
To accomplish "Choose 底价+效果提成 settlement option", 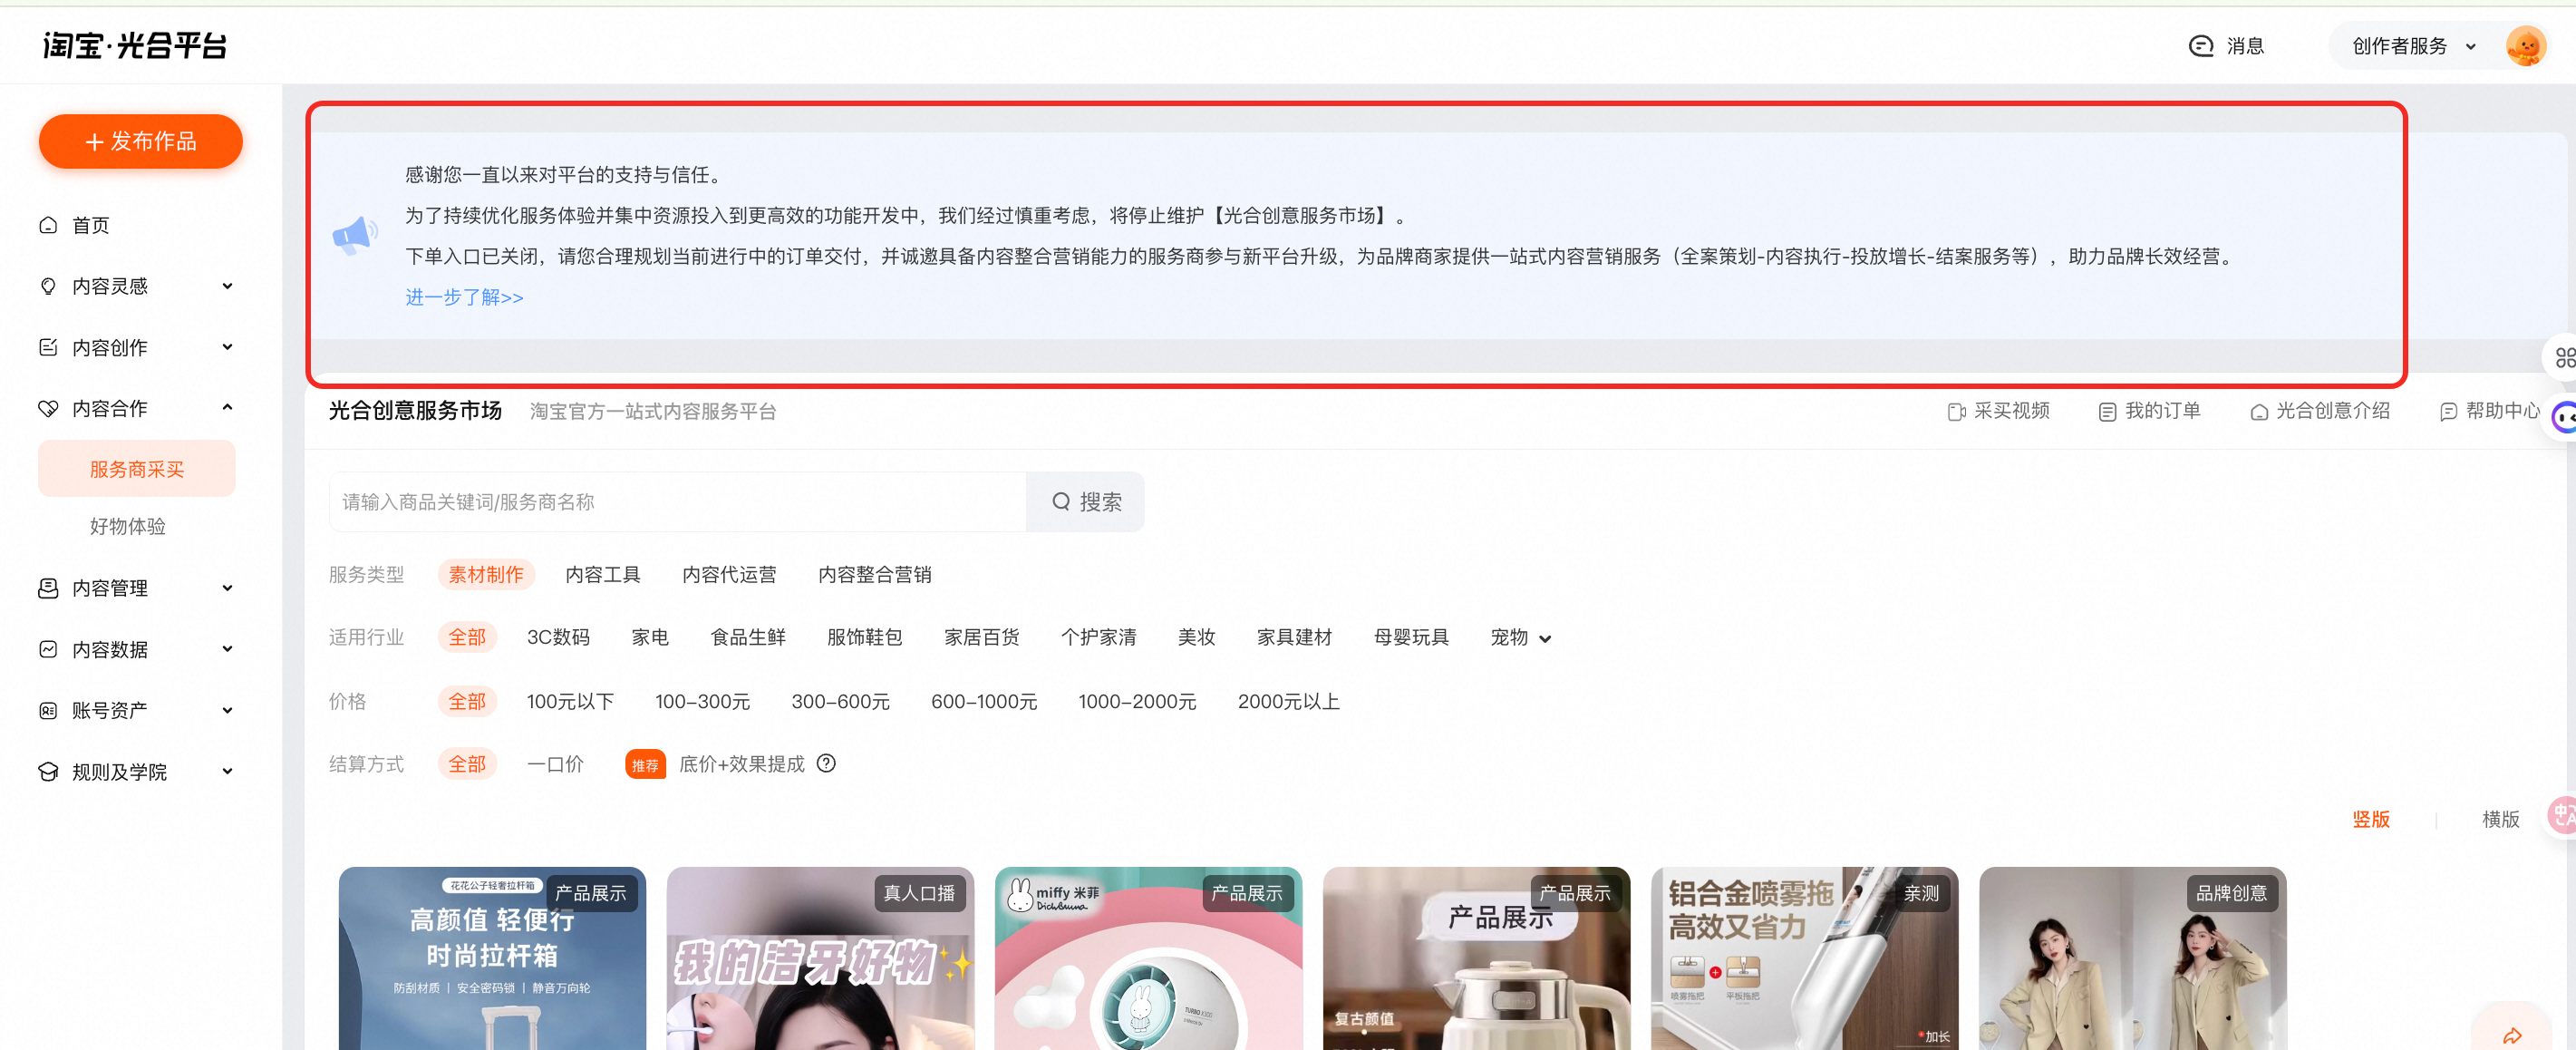I will coord(742,765).
